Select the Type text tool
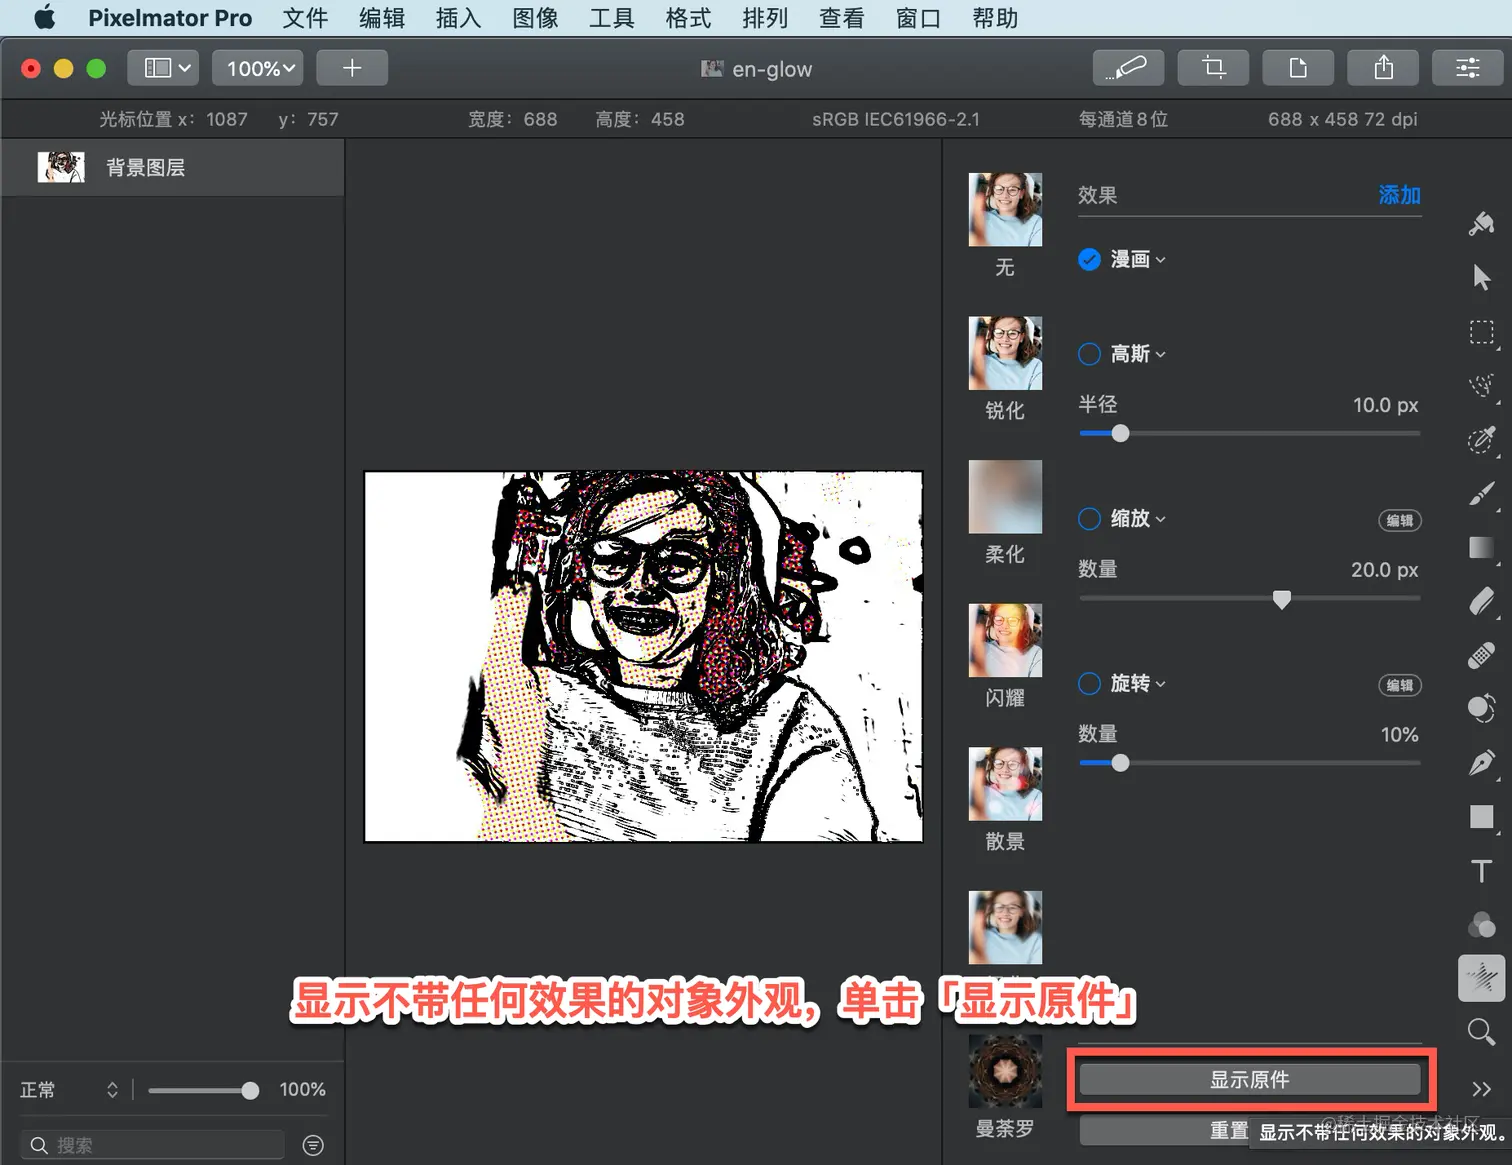1512x1165 pixels. click(x=1481, y=871)
